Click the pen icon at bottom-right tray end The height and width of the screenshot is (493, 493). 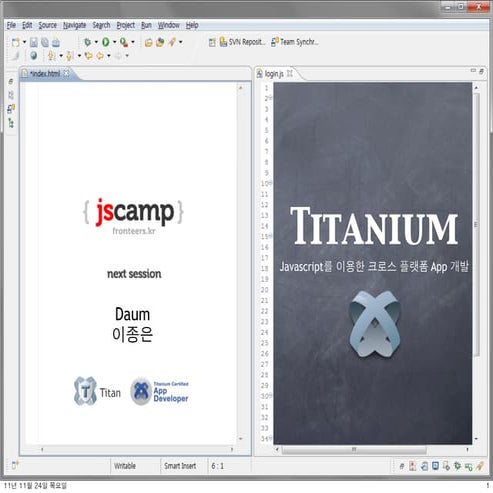click(x=480, y=466)
